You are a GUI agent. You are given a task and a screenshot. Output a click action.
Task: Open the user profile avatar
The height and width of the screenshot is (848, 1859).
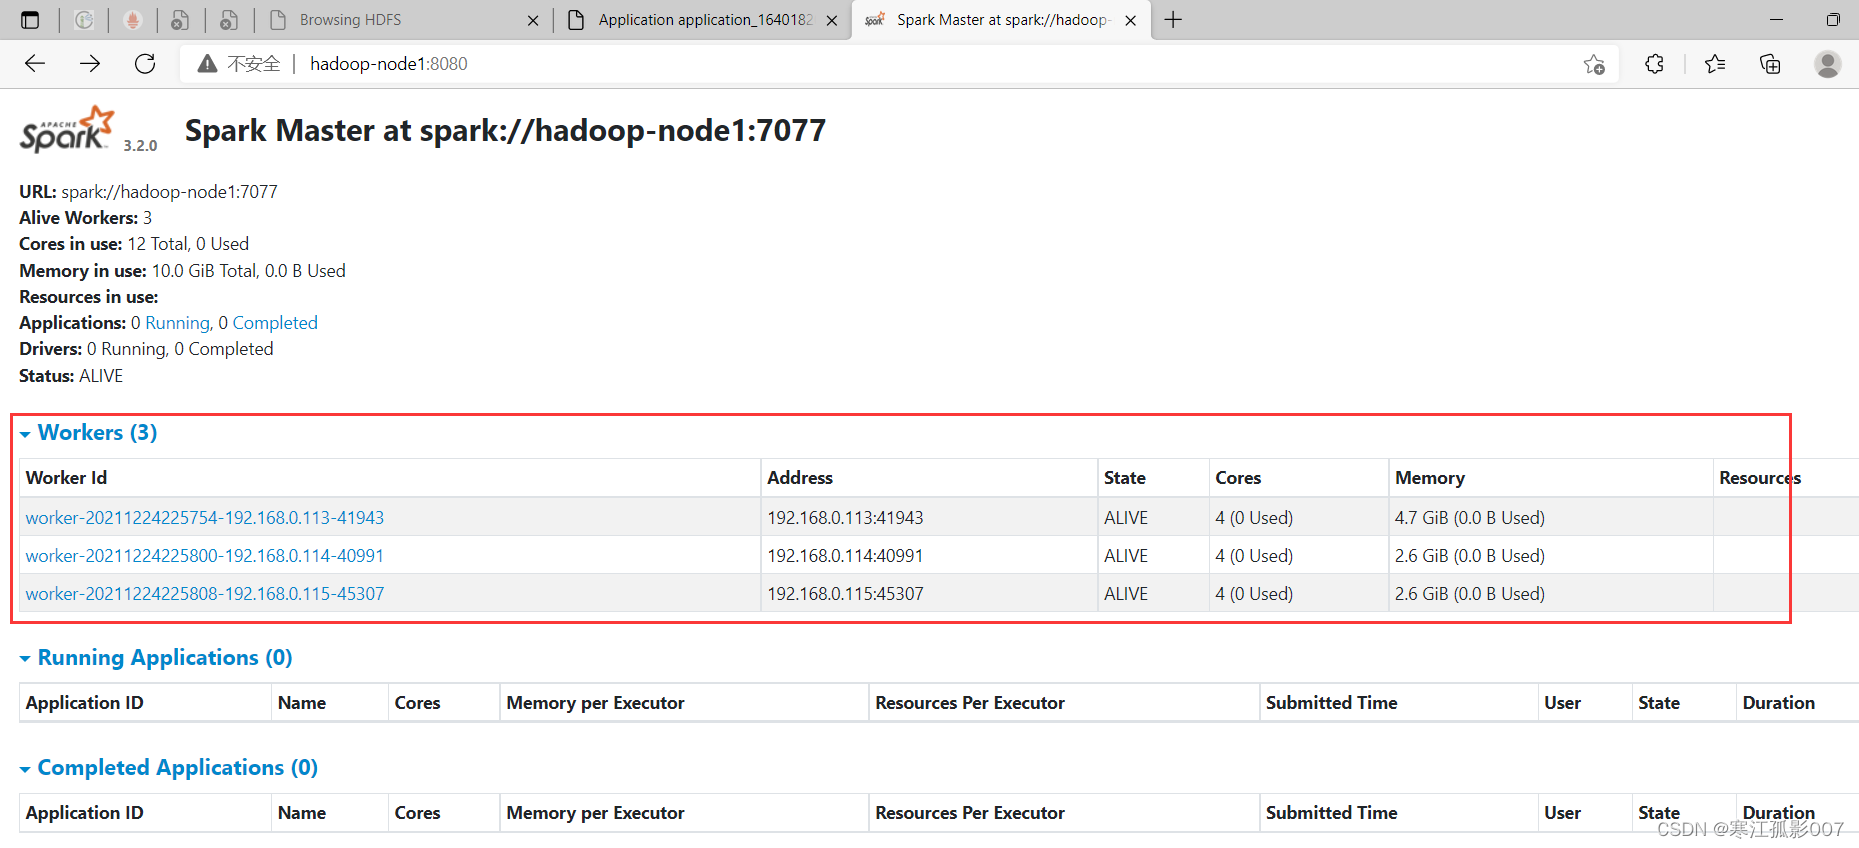[x=1828, y=64]
